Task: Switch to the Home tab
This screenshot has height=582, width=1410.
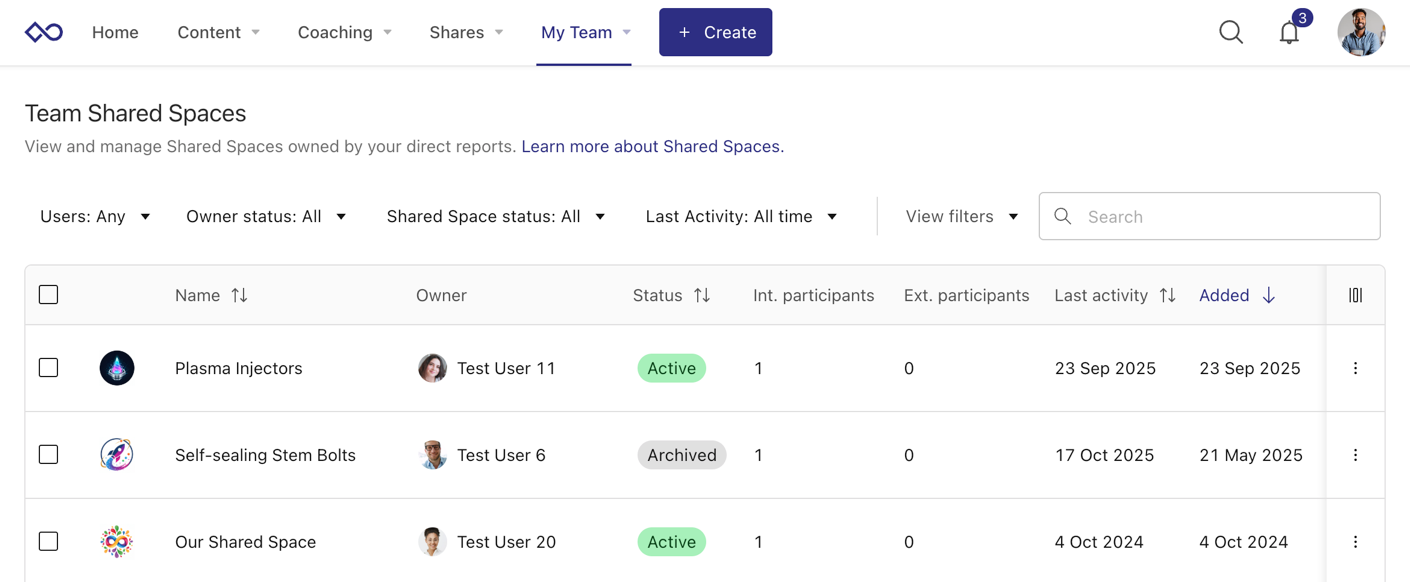Action: pos(115,32)
